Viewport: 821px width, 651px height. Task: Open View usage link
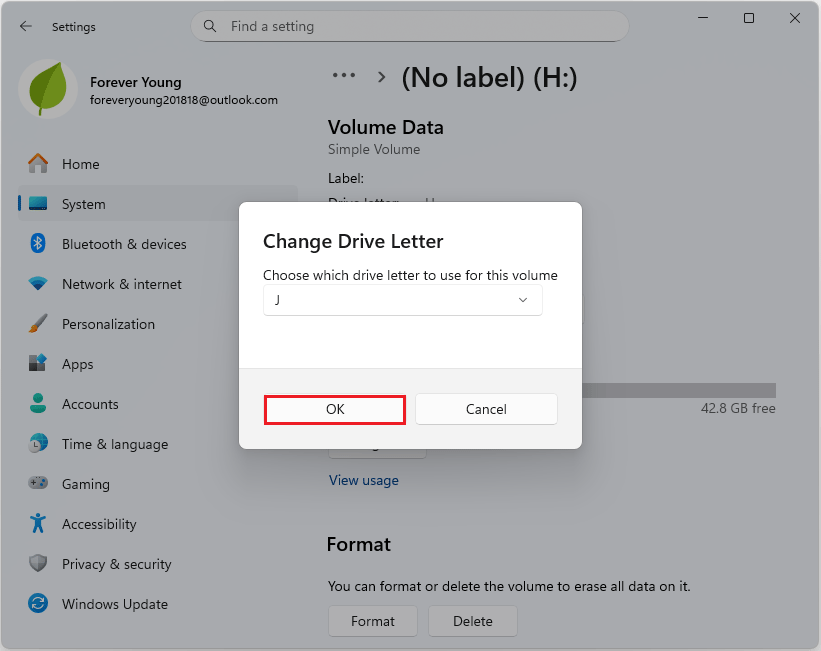(x=363, y=480)
